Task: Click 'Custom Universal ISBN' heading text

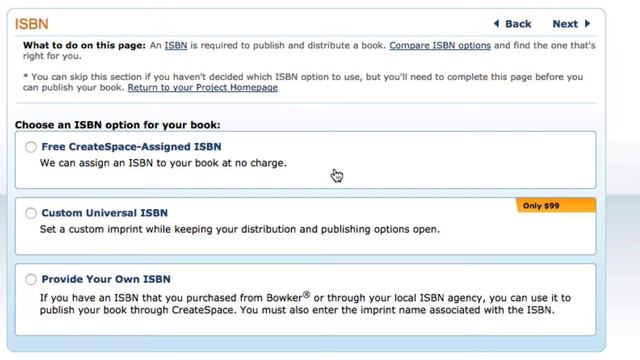Action: [104, 213]
